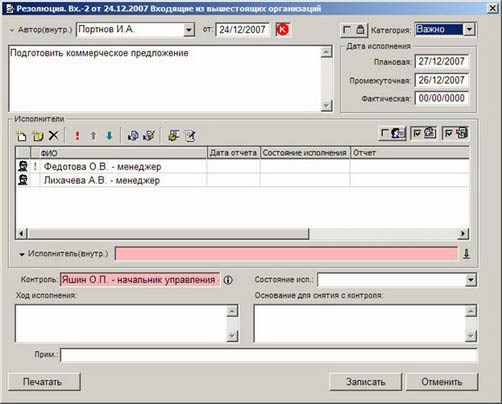
Task: Click the executors list horizontal scrollbar
Action: tap(242, 234)
